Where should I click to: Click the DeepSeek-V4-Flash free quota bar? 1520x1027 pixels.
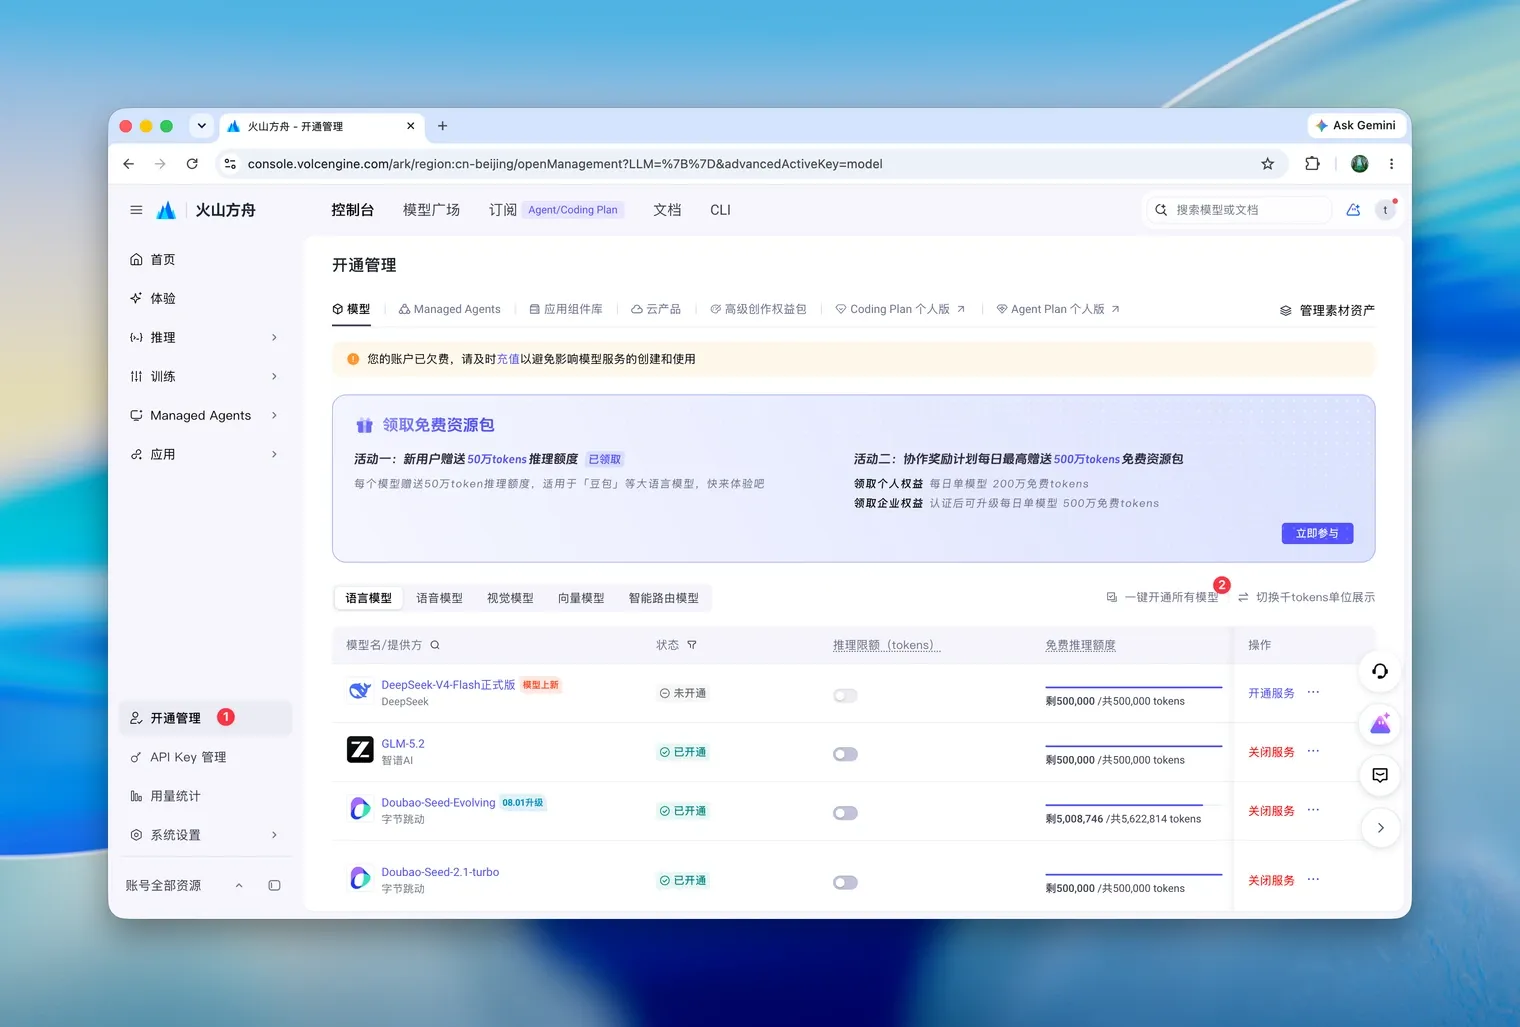(x=1134, y=687)
